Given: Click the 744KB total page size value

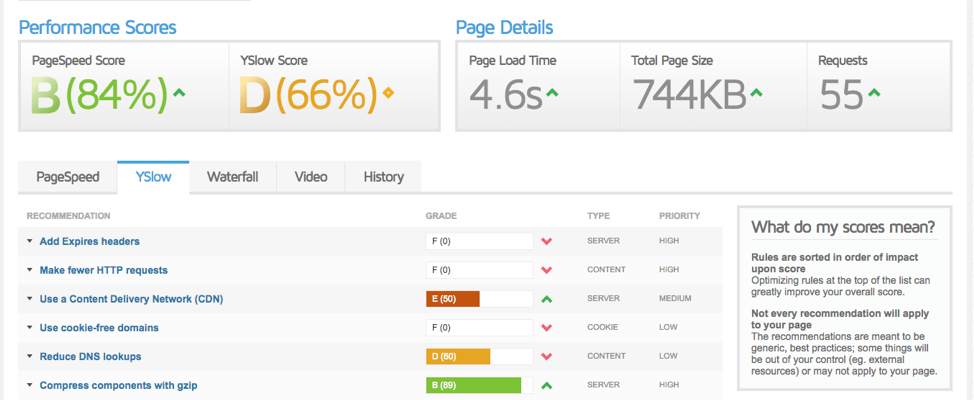Looking at the screenshot, I should click(x=689, y=94).
